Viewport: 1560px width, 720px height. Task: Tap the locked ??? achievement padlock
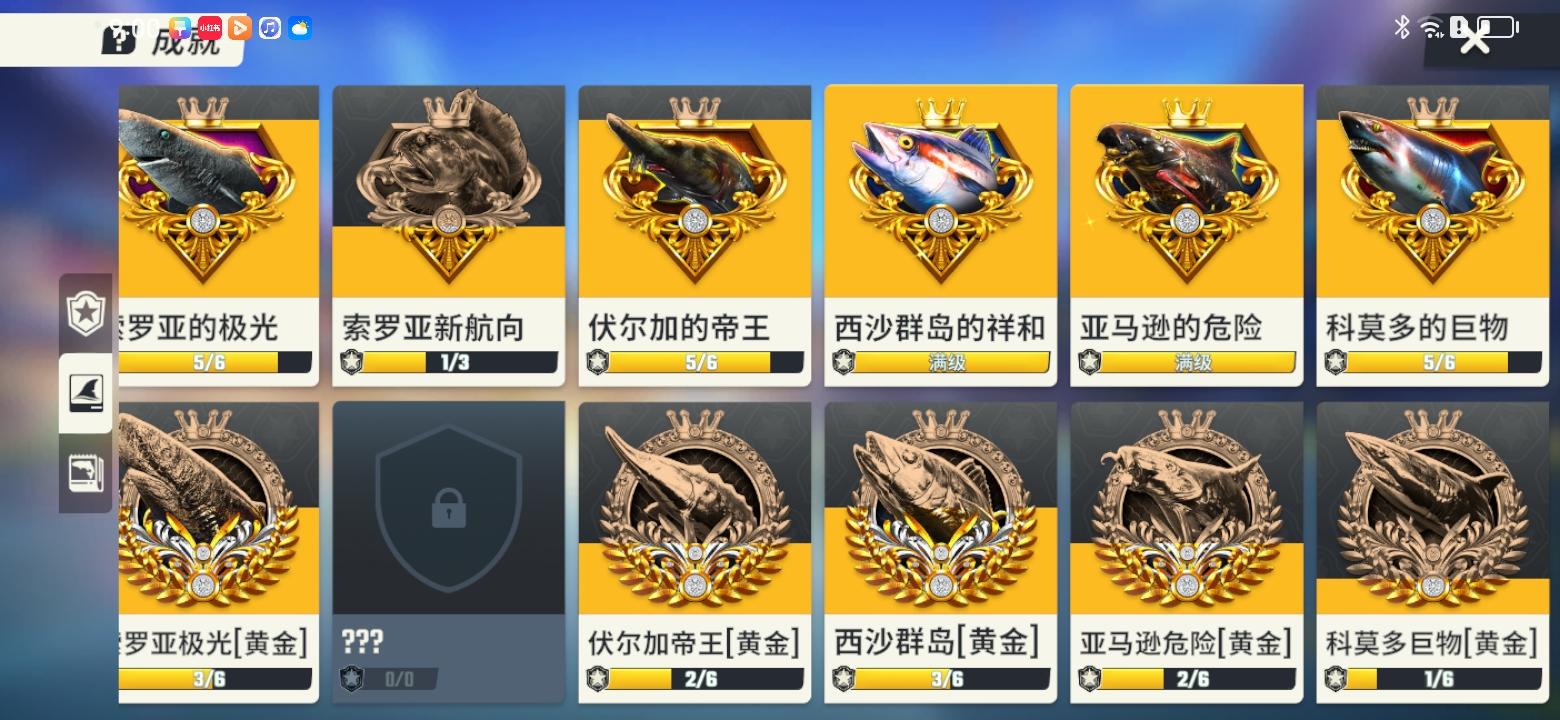pos(448,509)
